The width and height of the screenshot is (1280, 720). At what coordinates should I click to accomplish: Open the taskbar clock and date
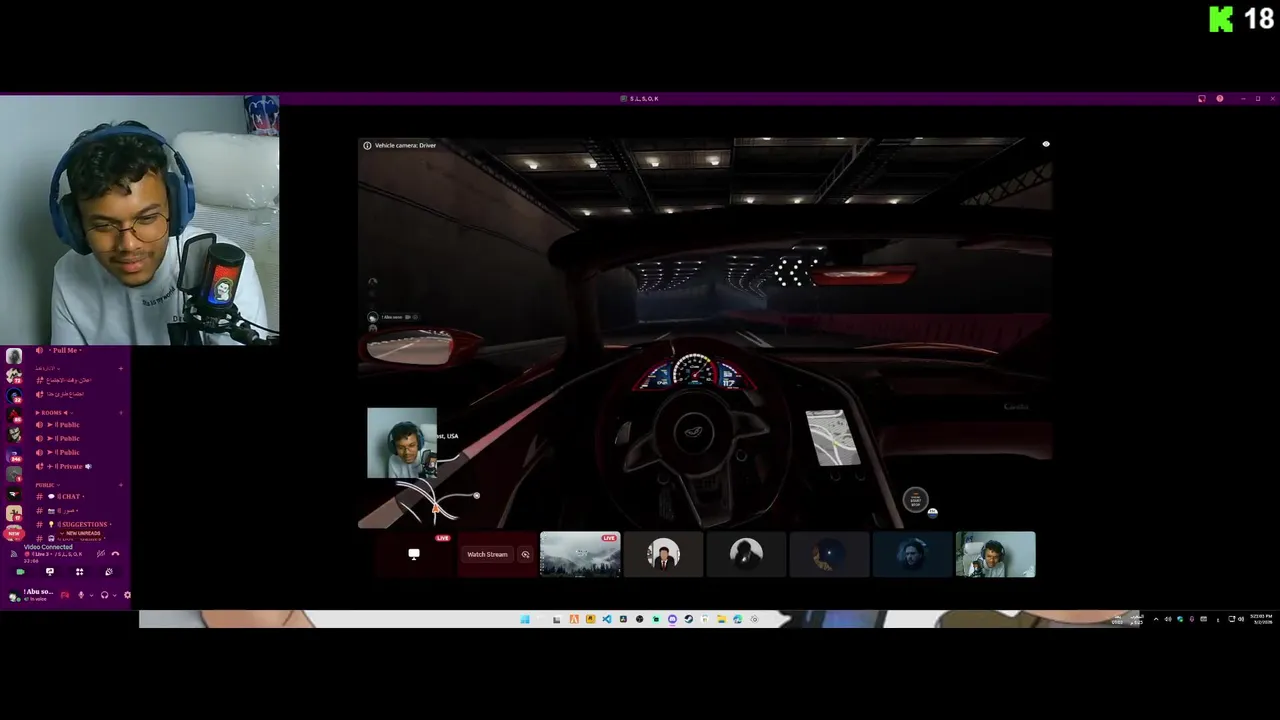[1261, 619]
